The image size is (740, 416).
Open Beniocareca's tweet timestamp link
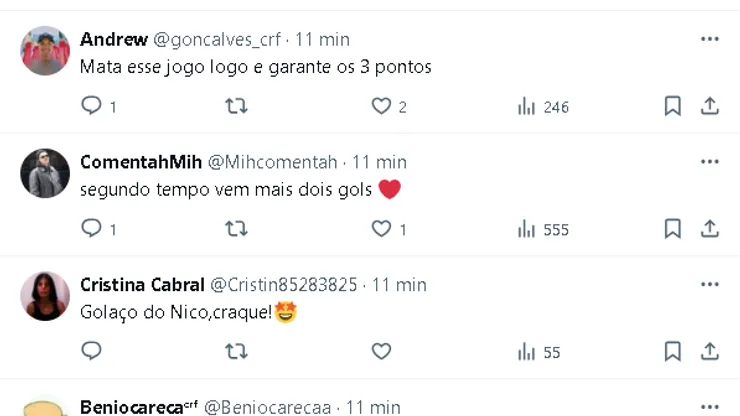[x=371, y=407]
